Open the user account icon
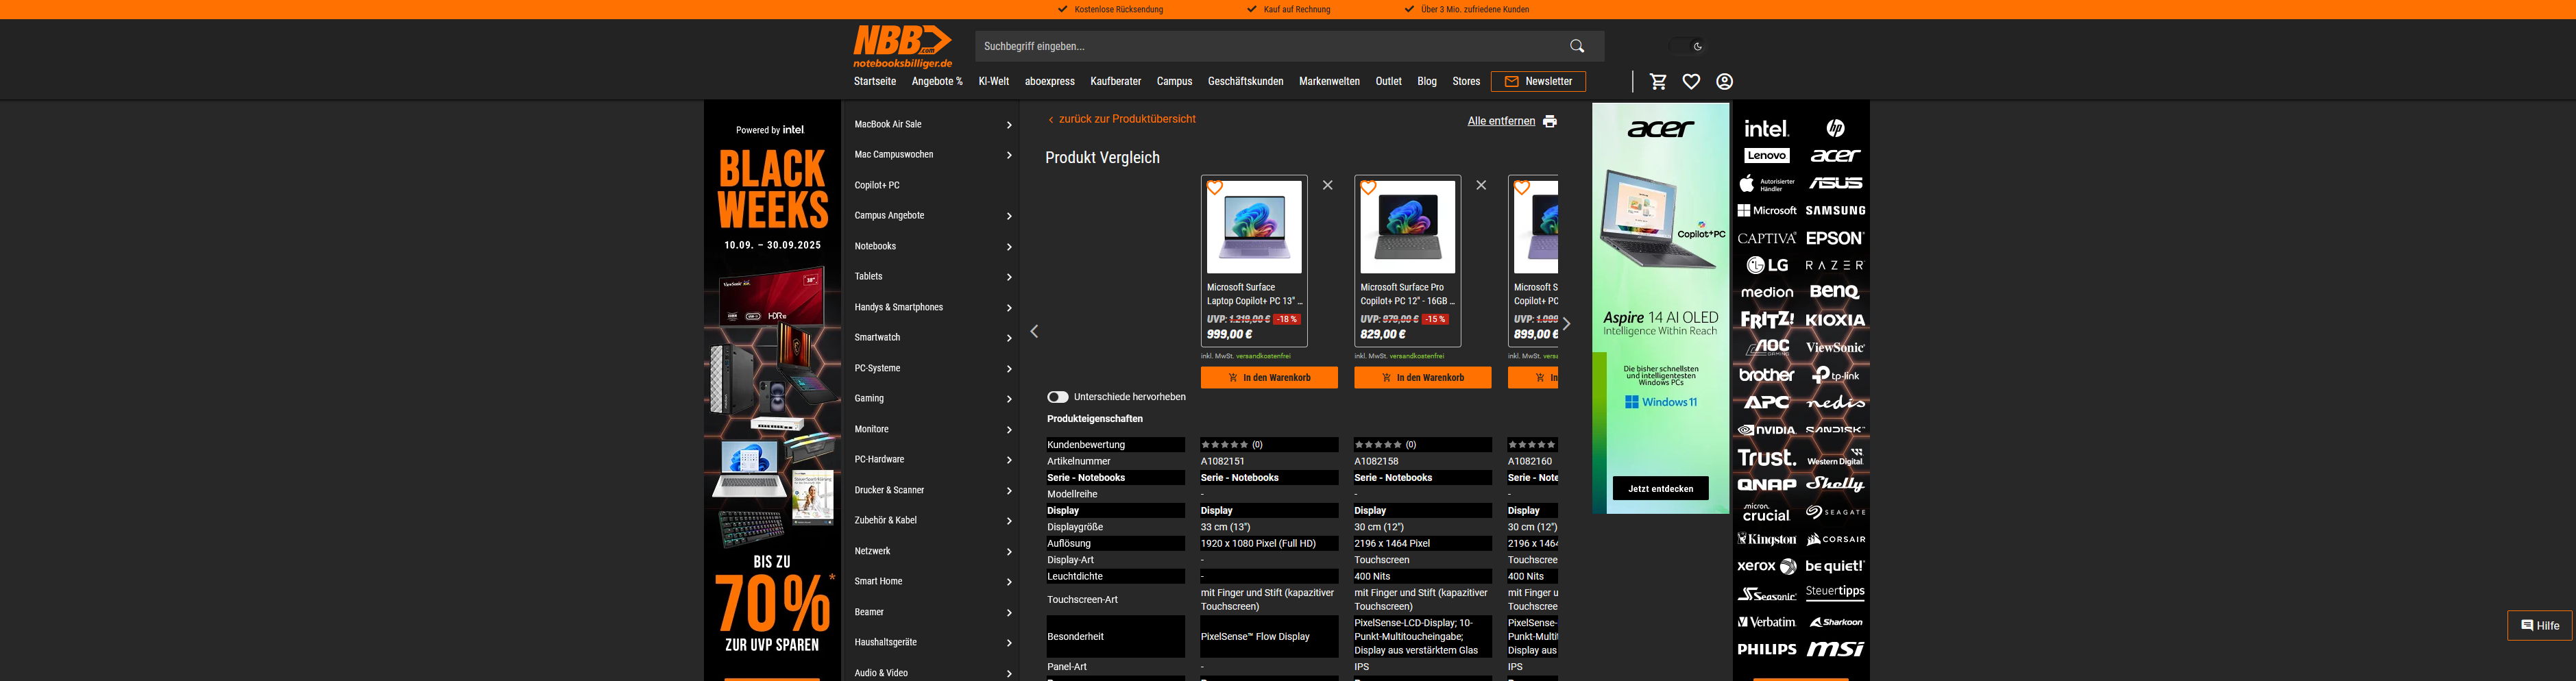Image resolution: width=2576 pixels, height=681 pixels. 1724,82
